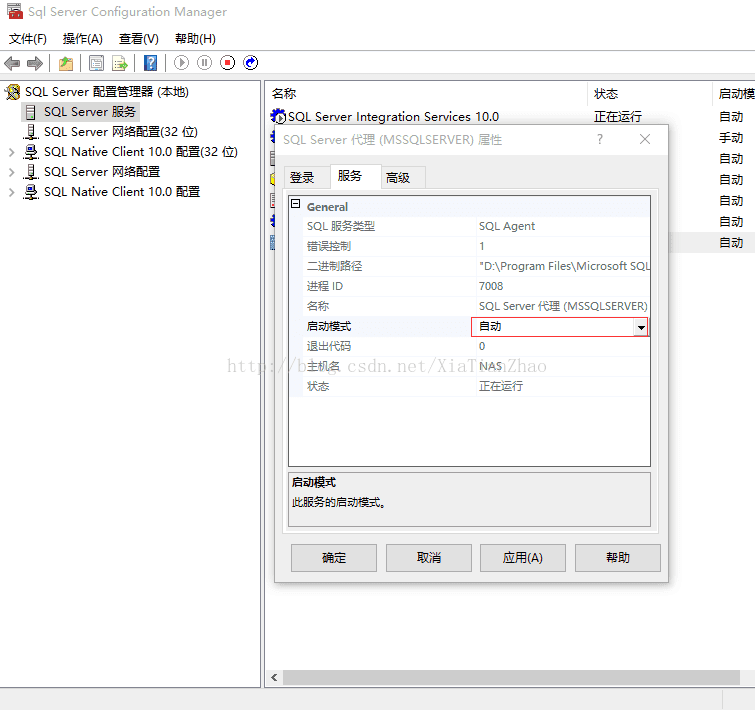Click the 手动 startup mode cell
Viewport: 755px width, 710px height.
click(x=731, y=138)
